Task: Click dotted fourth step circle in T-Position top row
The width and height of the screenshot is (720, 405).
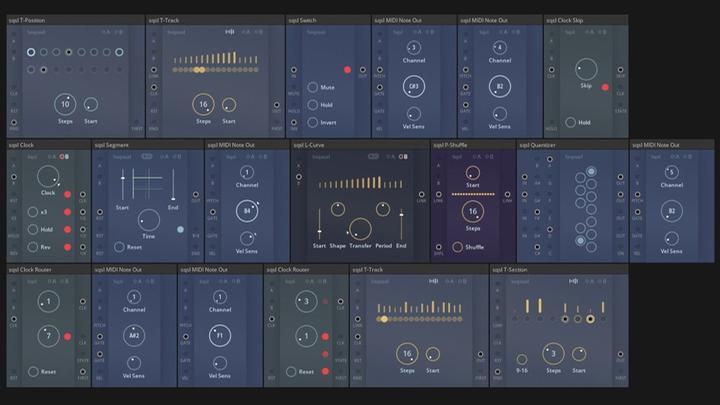Action: (x=68, y=52)
